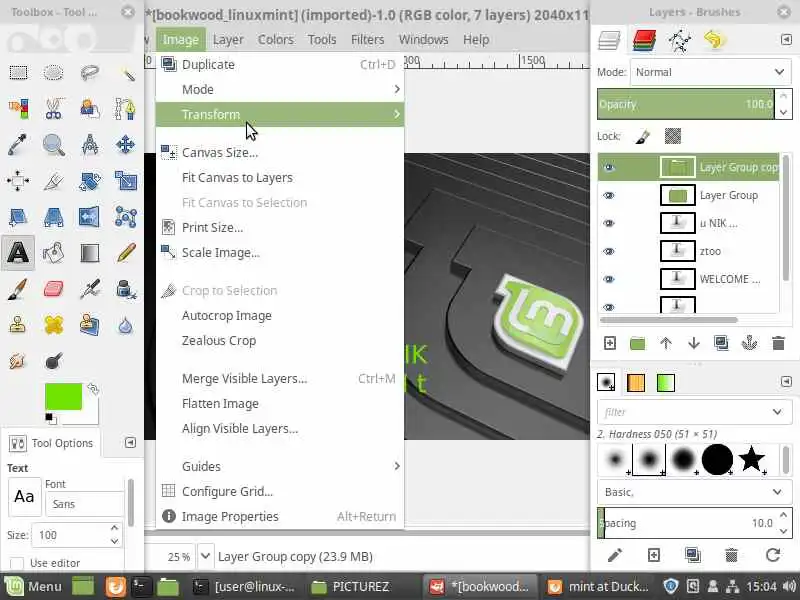Image resolution: width=800 pixels, height=600 pixels.
Task: Swap foreground and background colors
Action: pos(93,389)
